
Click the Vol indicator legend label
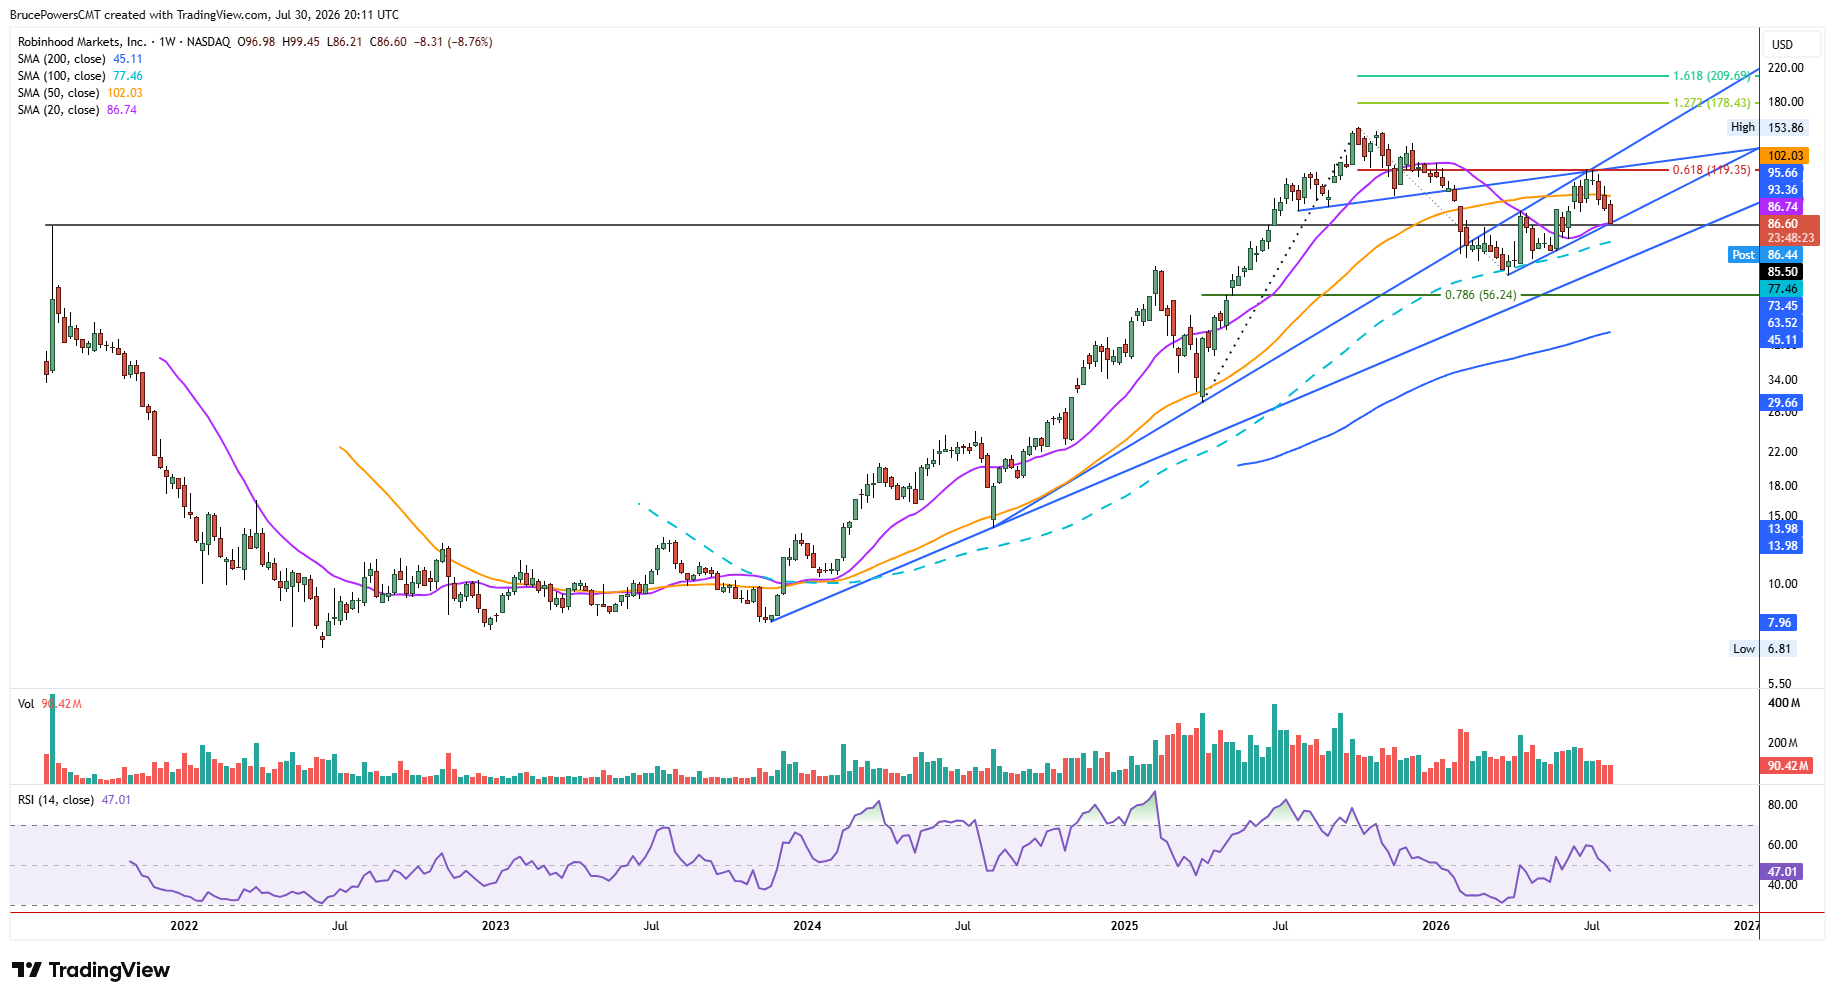(x=26, y=704)
